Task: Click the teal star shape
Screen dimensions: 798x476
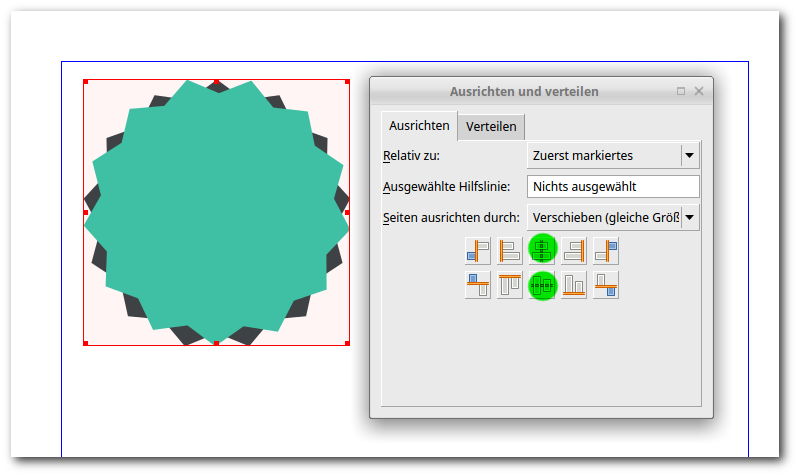Action: (216, 210)
